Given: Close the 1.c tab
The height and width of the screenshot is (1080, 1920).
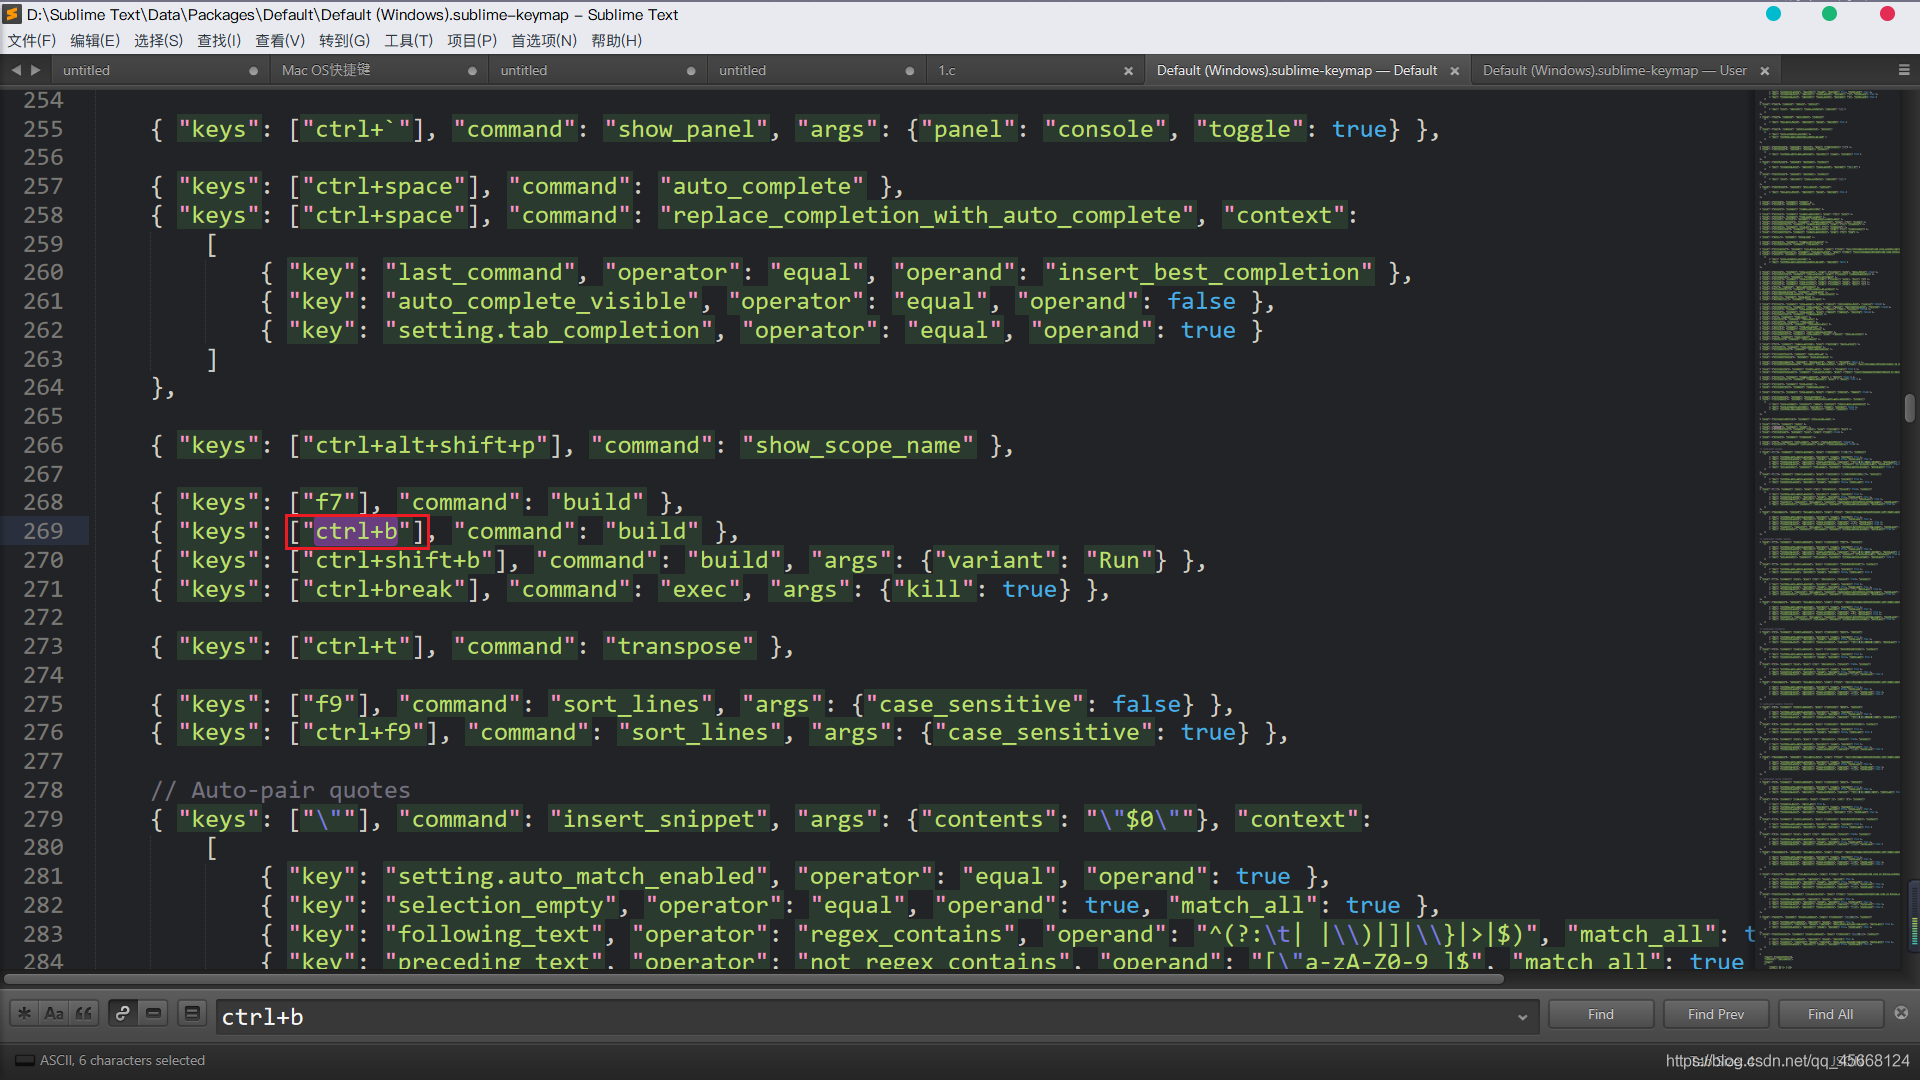Looking at the screenshot, I should pyautogui.click(x=1128, y=71).
